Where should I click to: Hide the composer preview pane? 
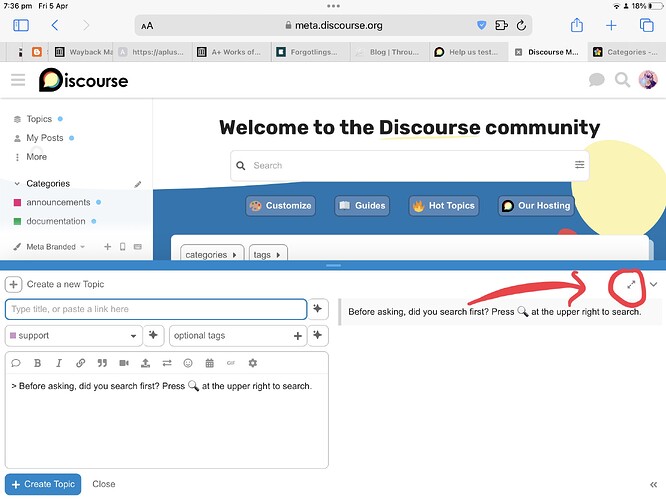[x=653, y=484]
